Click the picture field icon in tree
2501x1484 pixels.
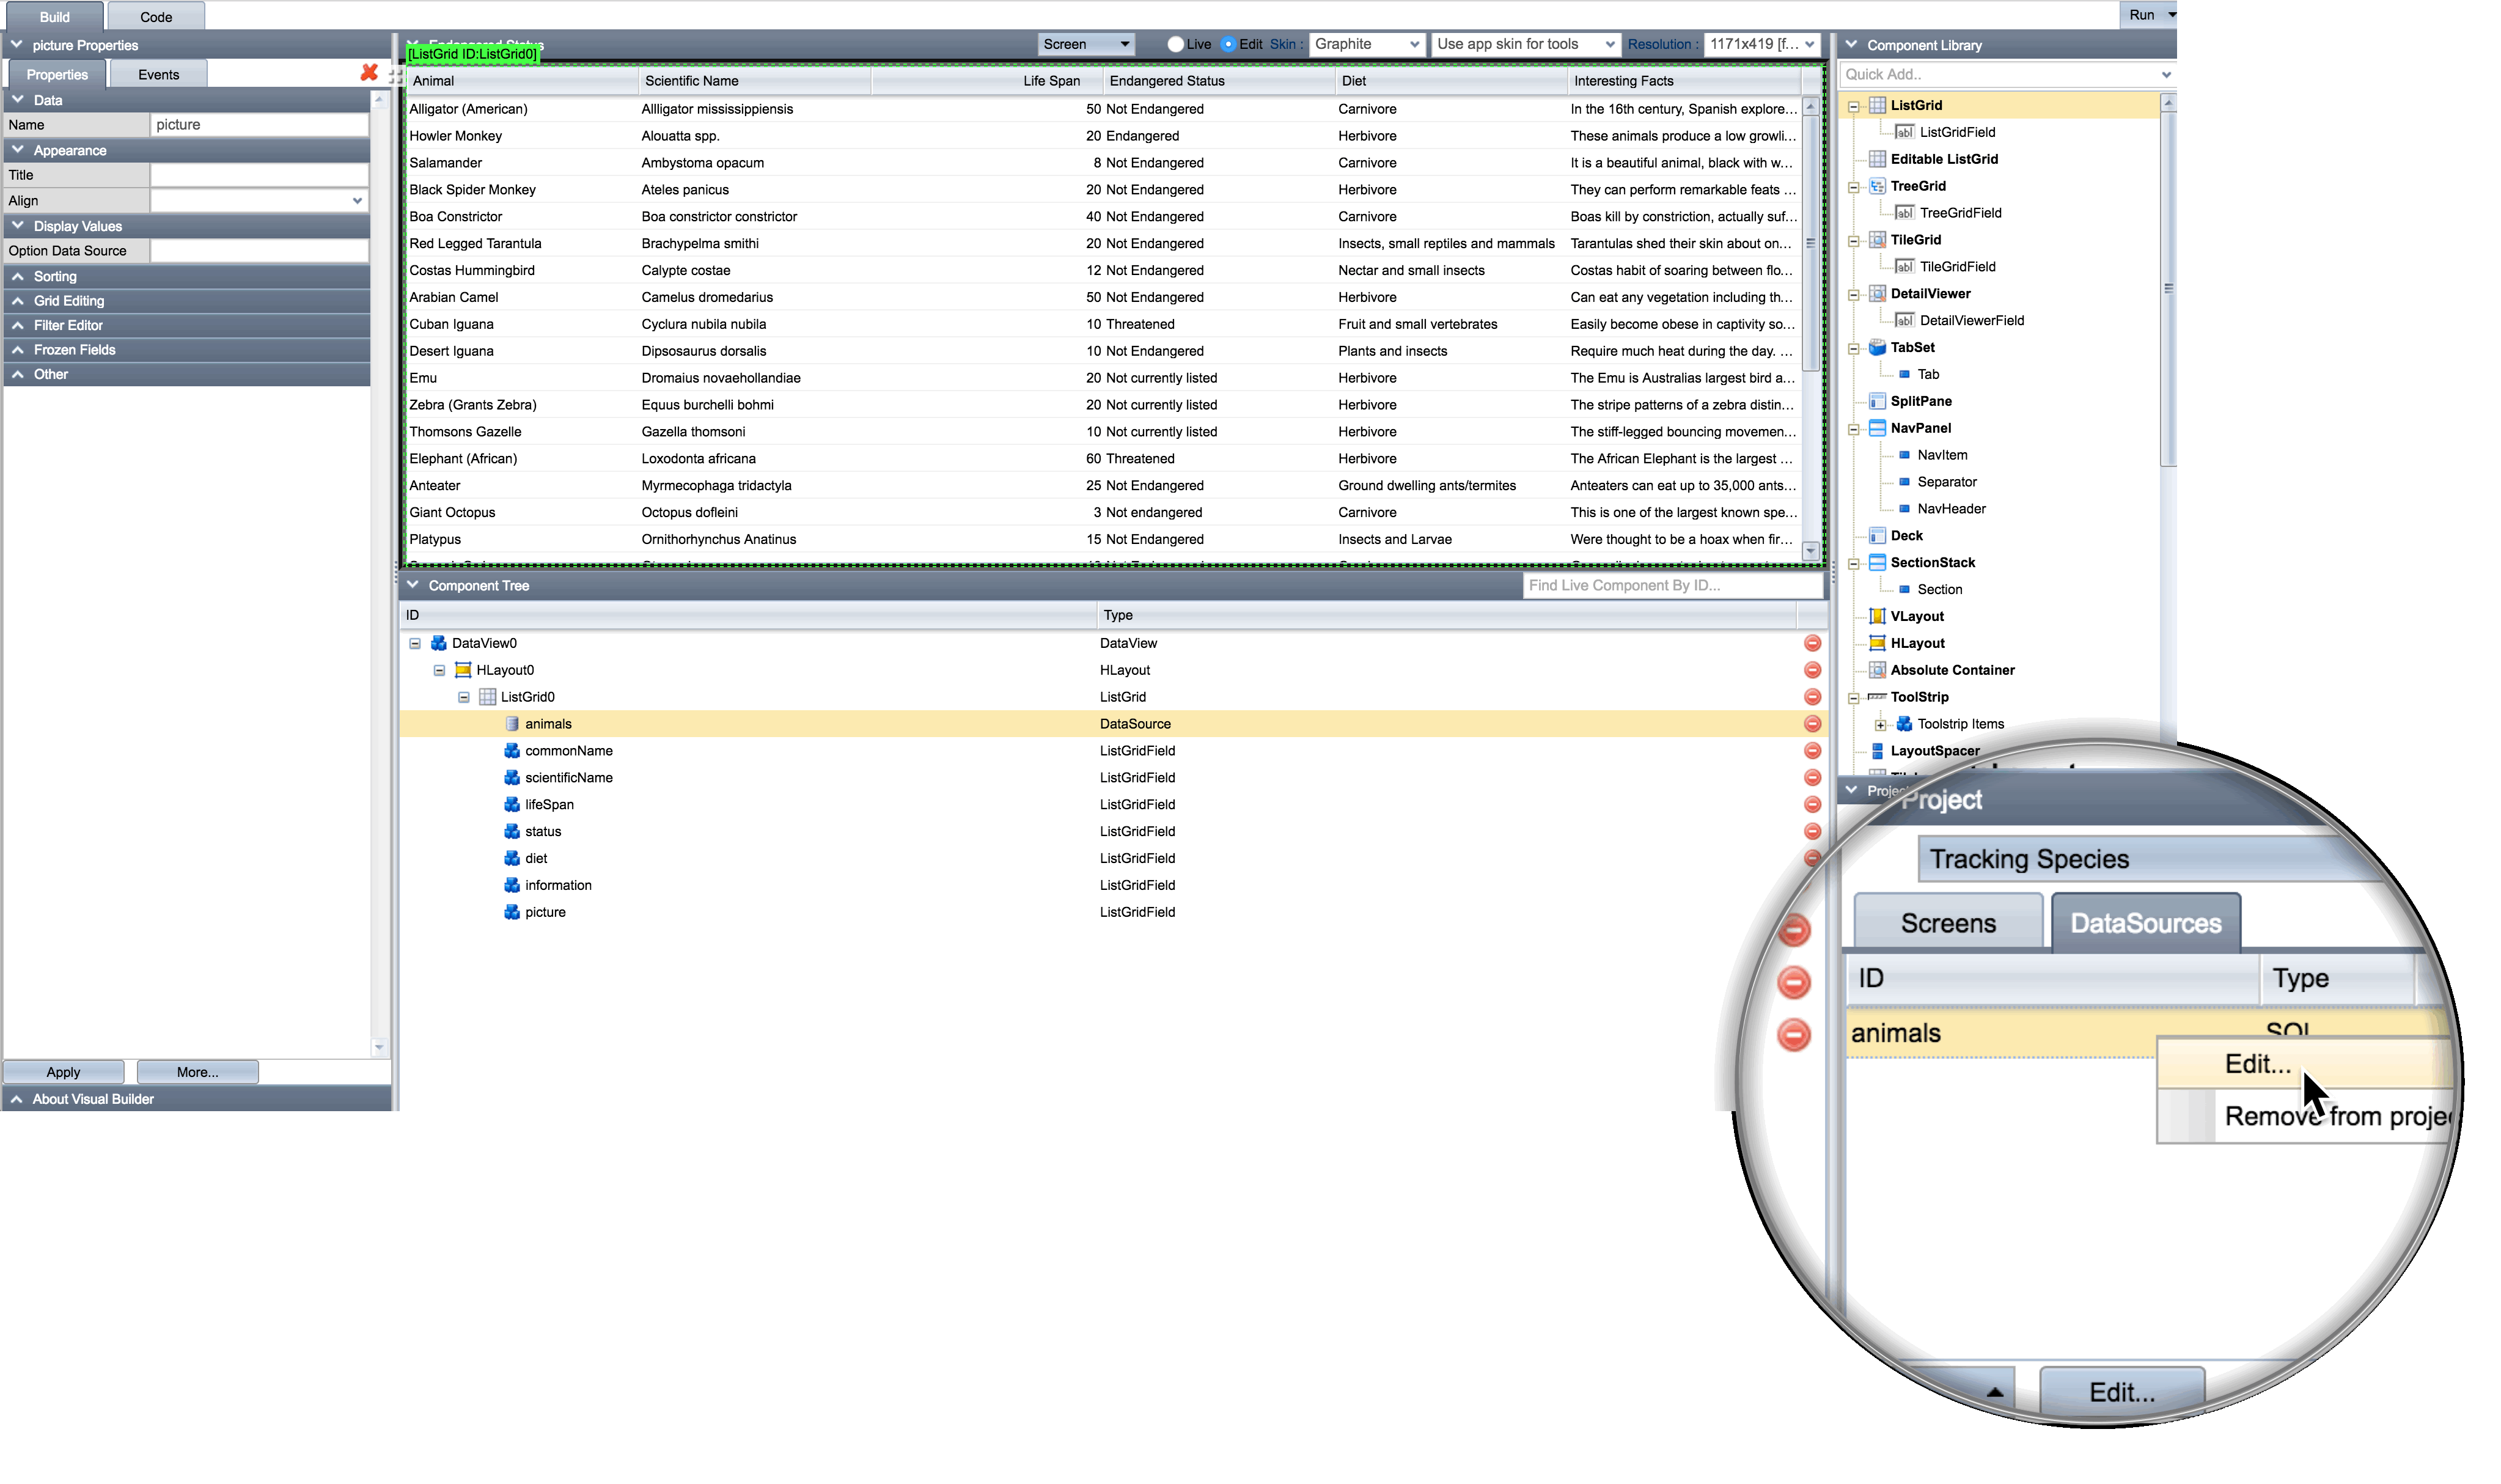pos(512,912)
